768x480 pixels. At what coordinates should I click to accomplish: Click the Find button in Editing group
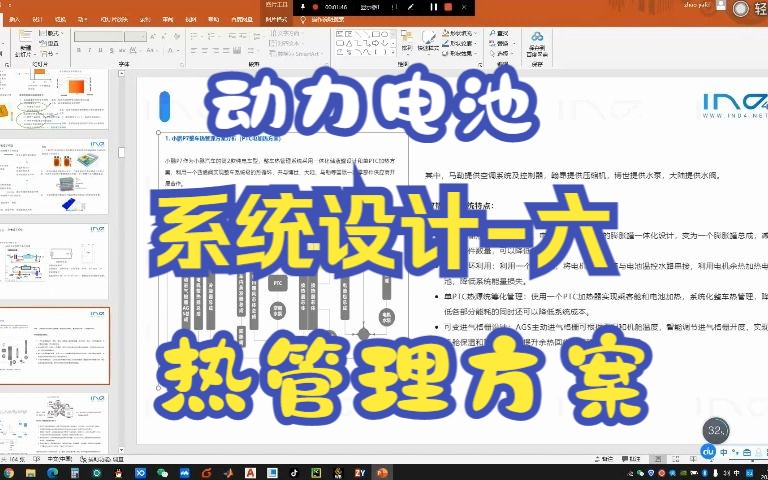(499, 33)
